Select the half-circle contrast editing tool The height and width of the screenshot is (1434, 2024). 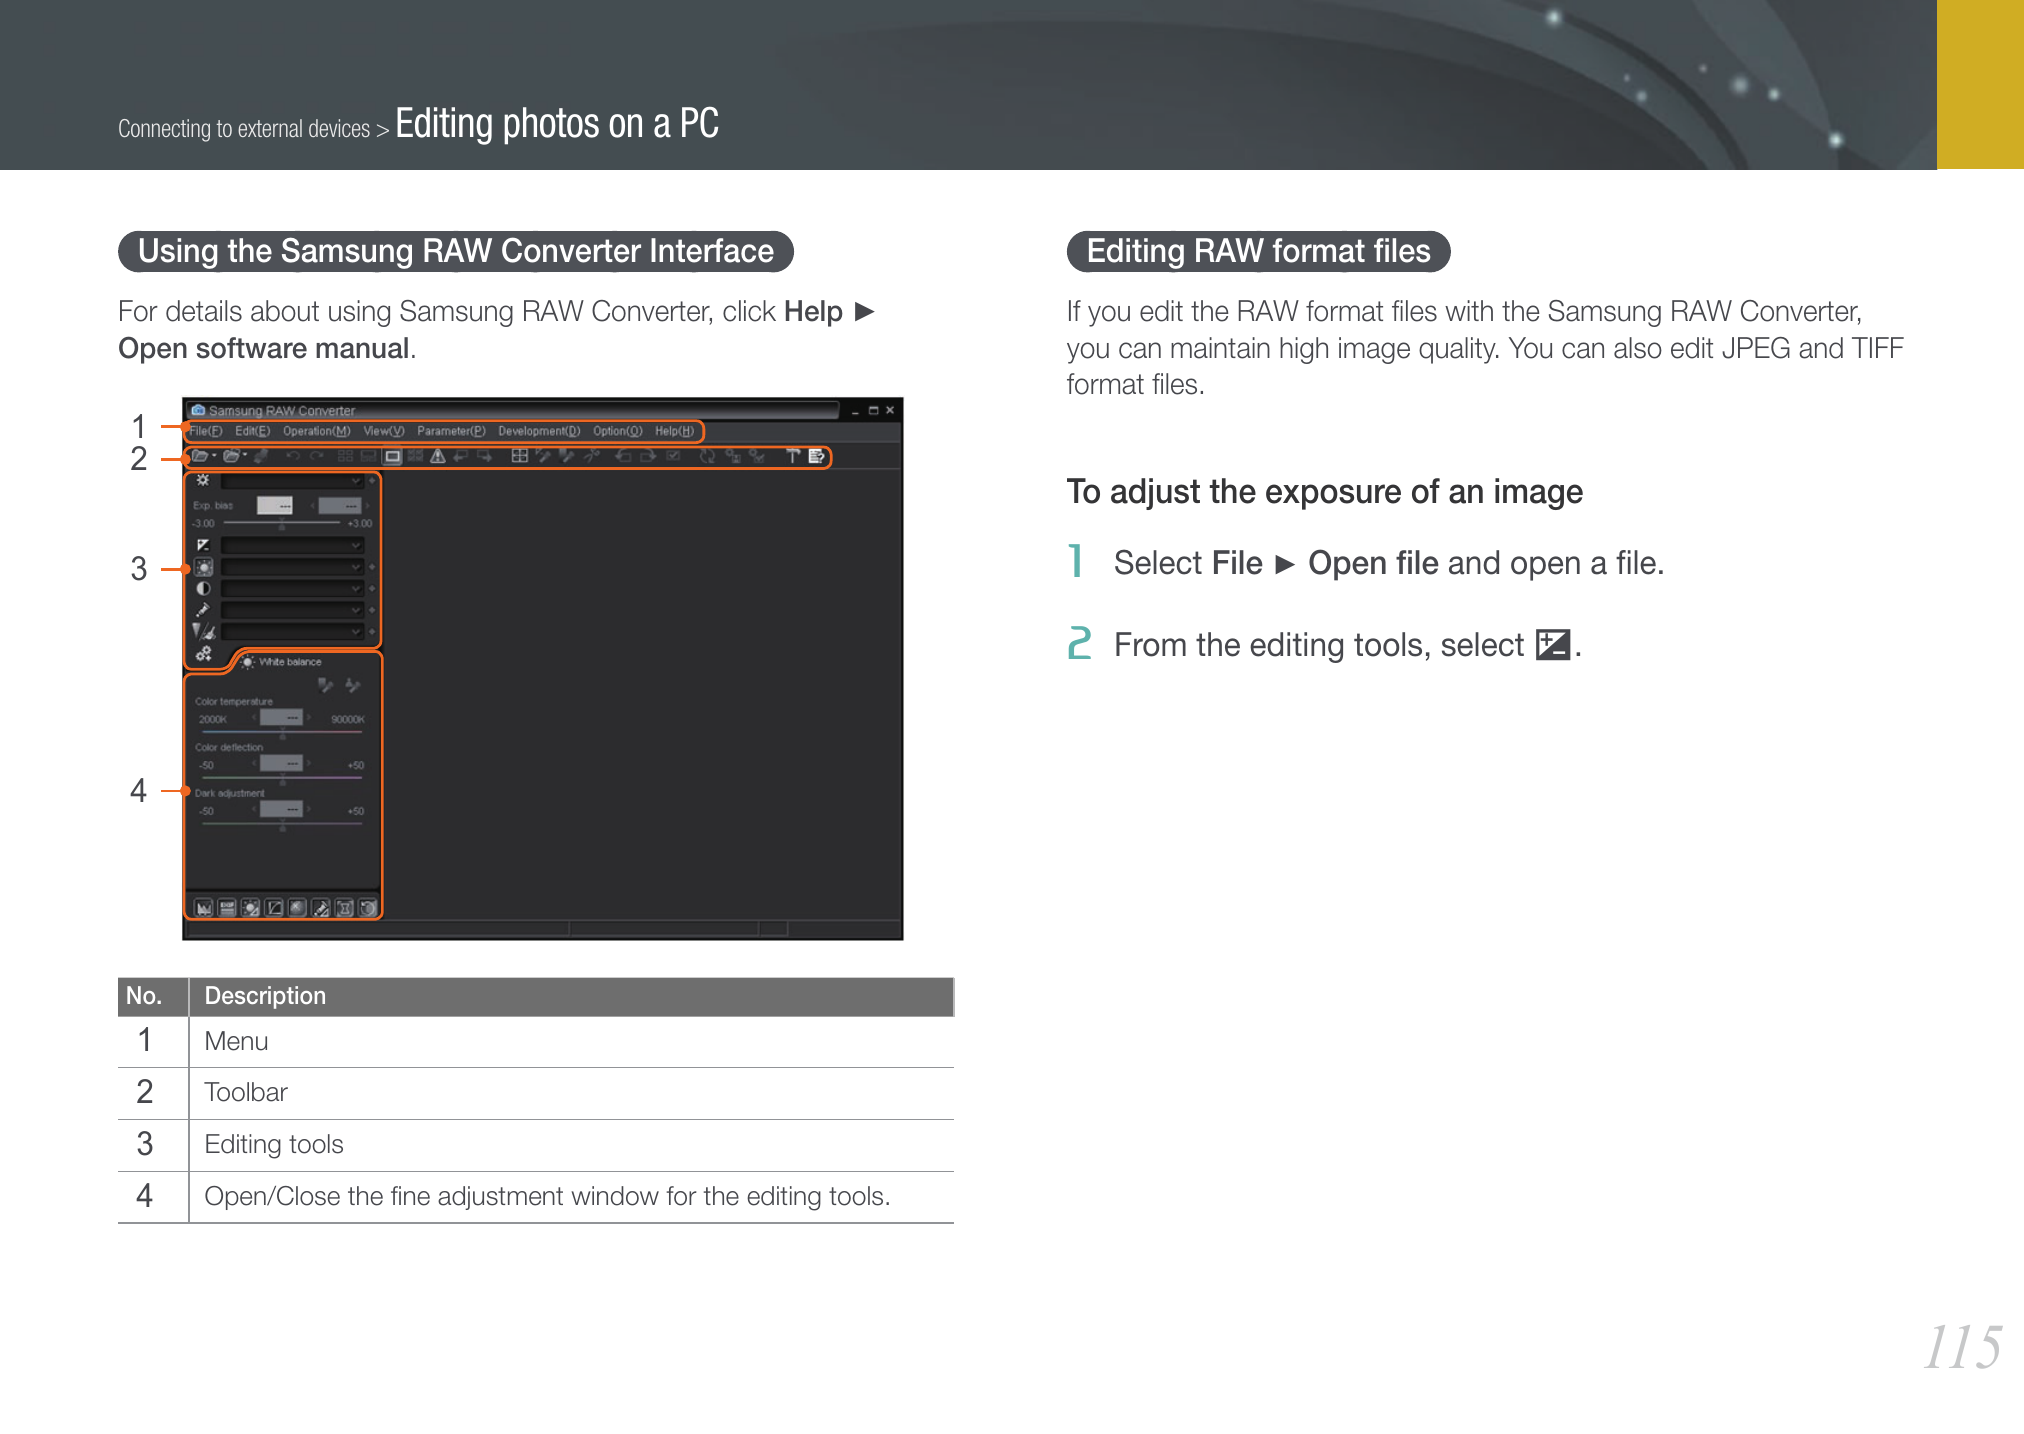(x=203, y=589)
